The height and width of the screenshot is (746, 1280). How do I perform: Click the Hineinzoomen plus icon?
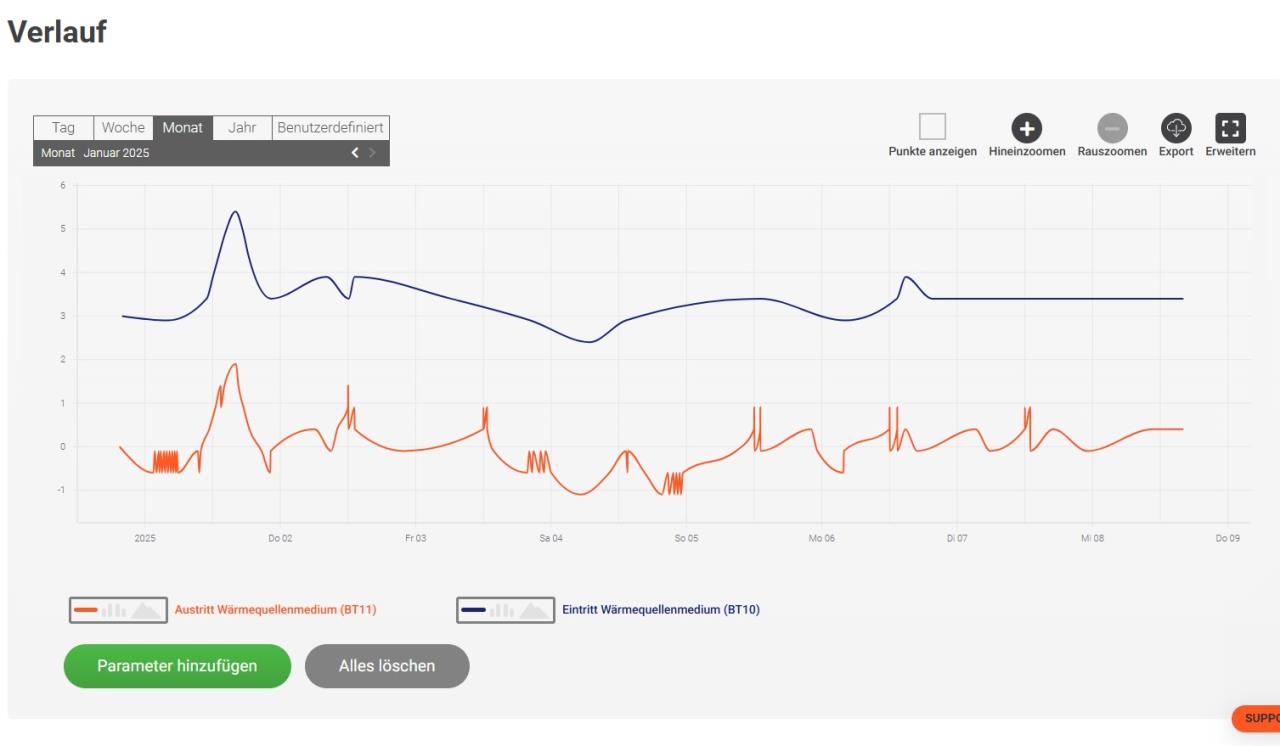pos(1027,128)
